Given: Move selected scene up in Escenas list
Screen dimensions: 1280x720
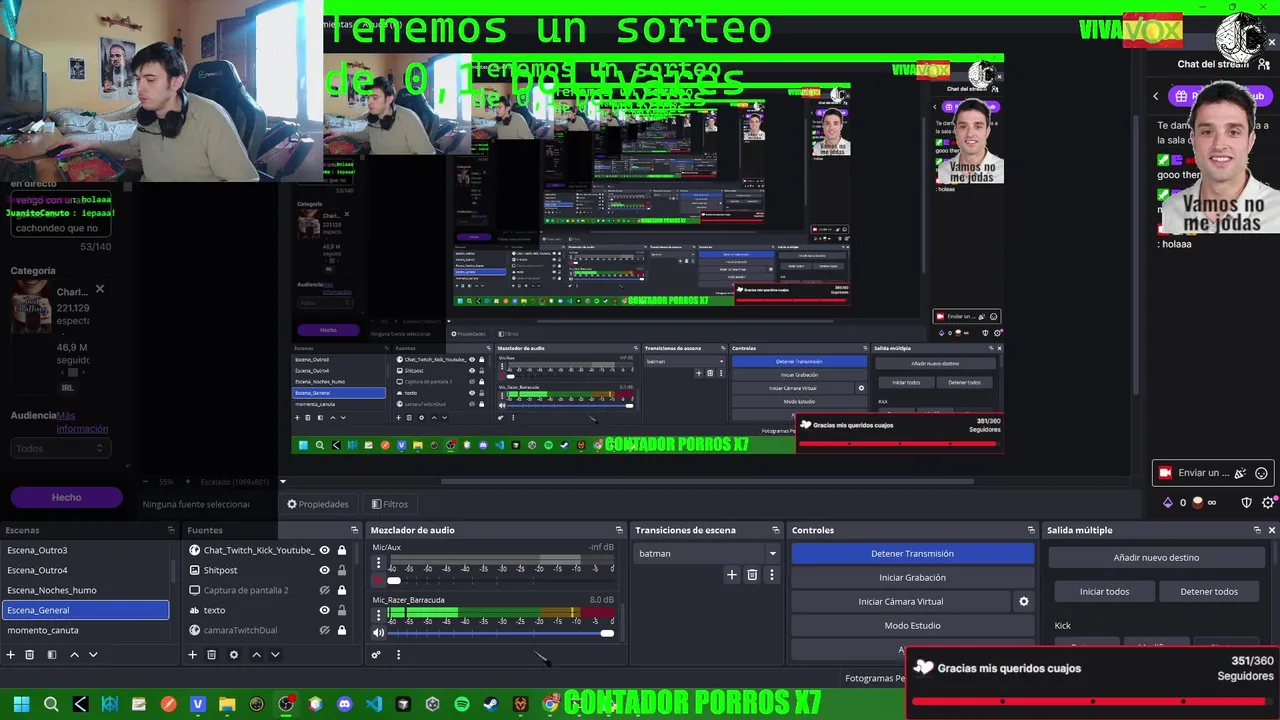Looking at the screenshot, I should click(x=74, y=655).
